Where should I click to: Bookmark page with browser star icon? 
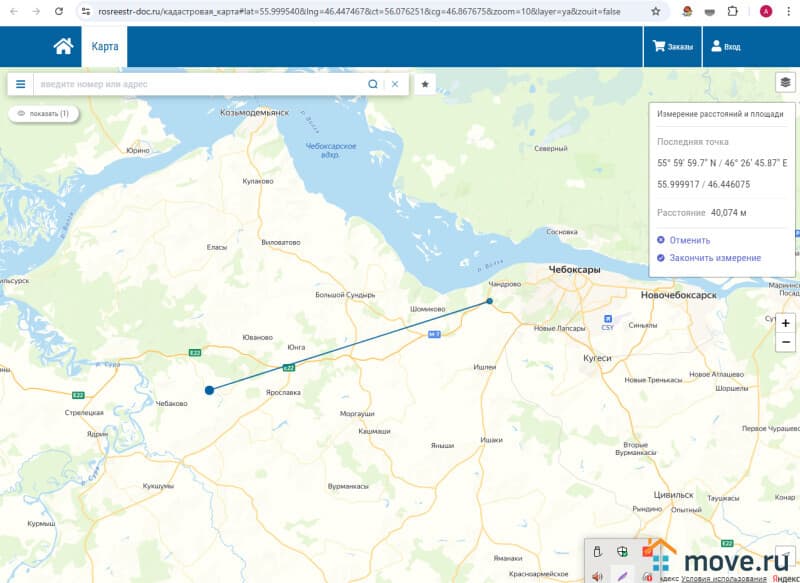click(655, 11)
